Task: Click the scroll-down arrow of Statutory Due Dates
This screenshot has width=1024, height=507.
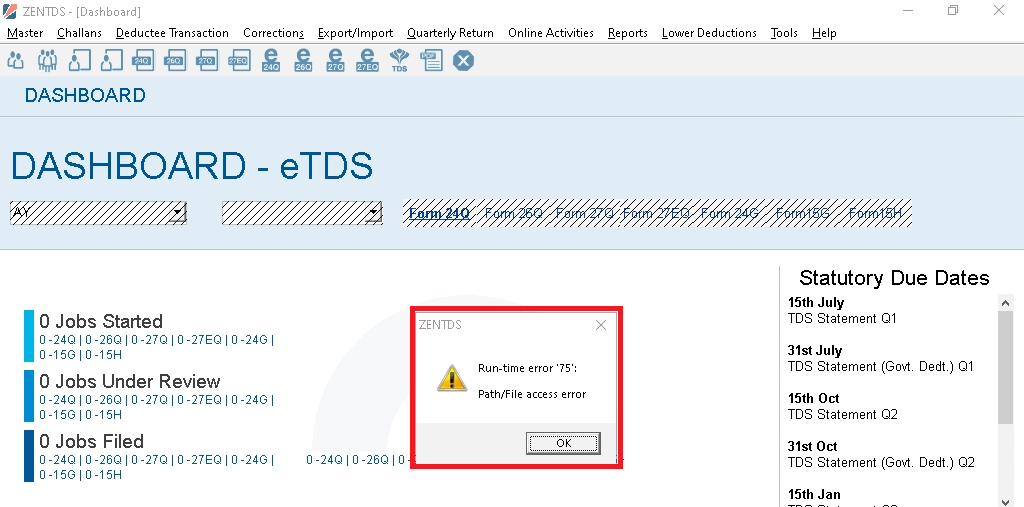Action: tap(1006, 500)
